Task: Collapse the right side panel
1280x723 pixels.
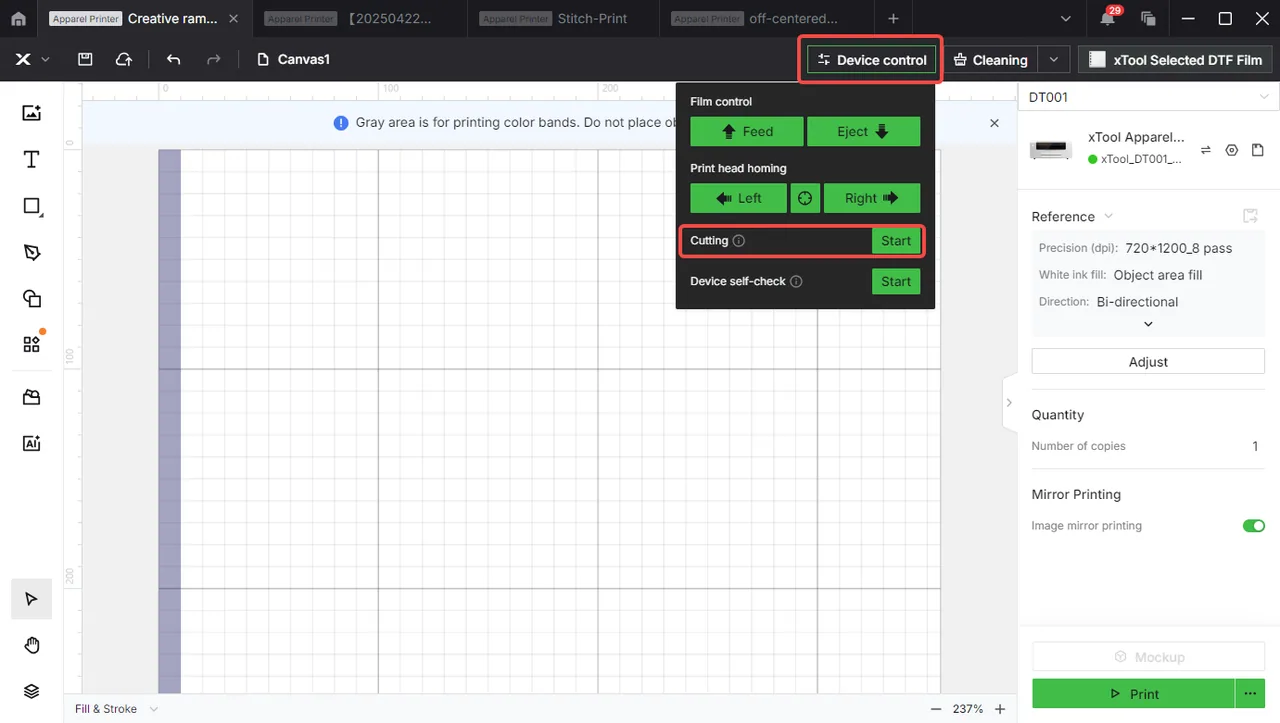Action: pos(1009,403)
